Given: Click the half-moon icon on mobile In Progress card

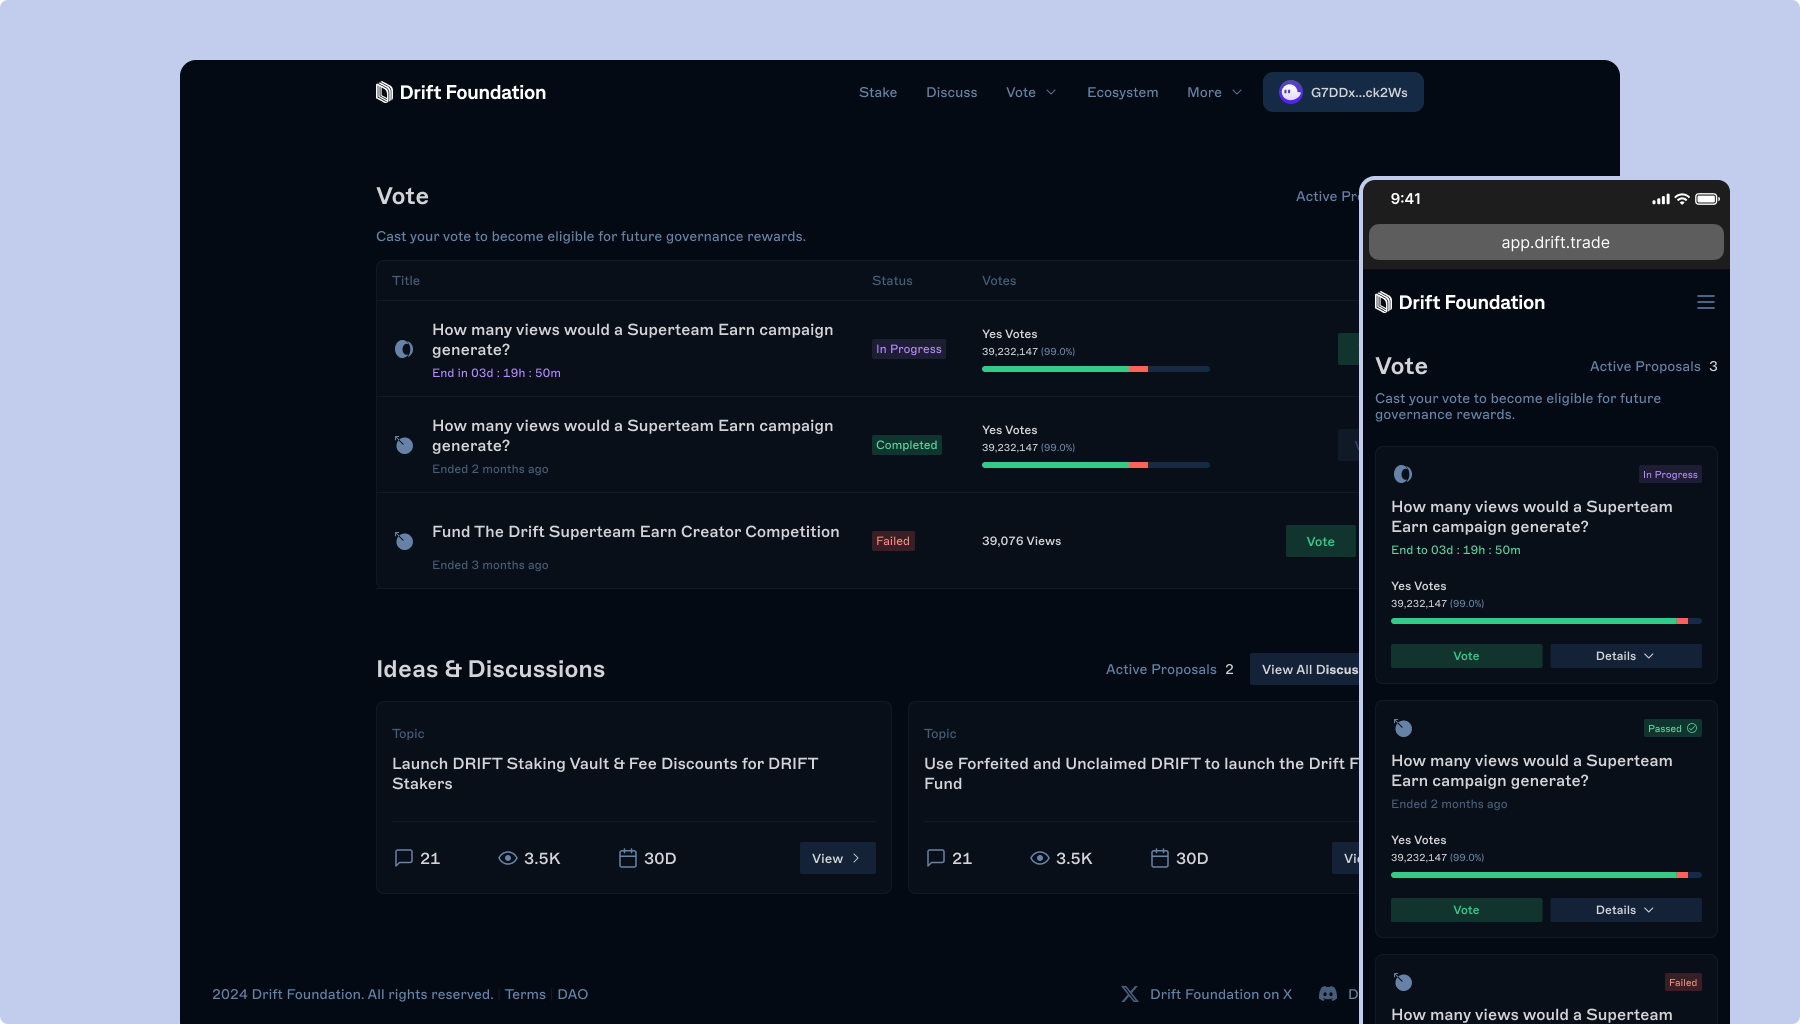Looking at the screenshot, I should pos(1403,474).
